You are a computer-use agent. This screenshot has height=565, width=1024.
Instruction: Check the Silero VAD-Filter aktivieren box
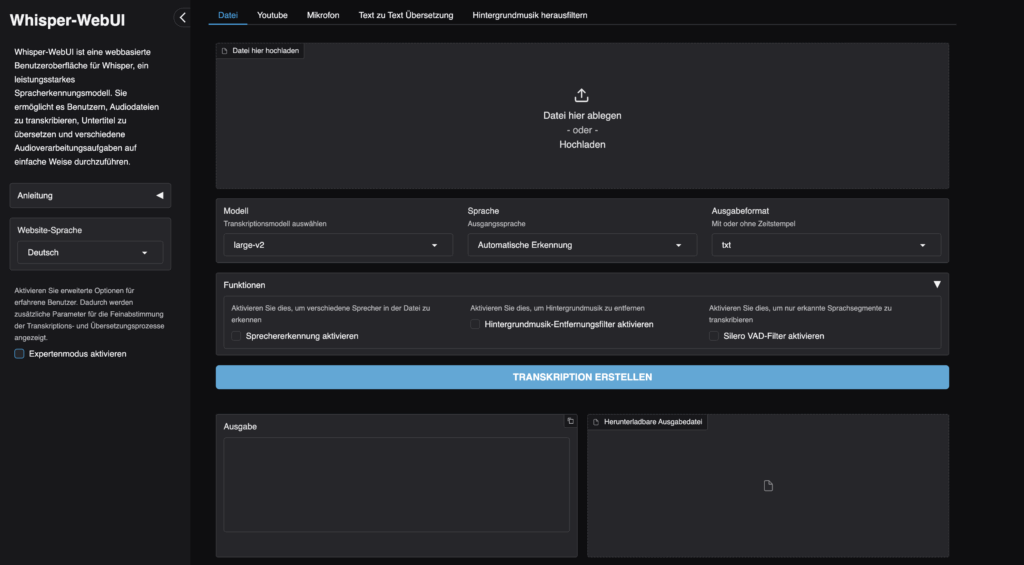pyautogui.click(x=715, y=336)
